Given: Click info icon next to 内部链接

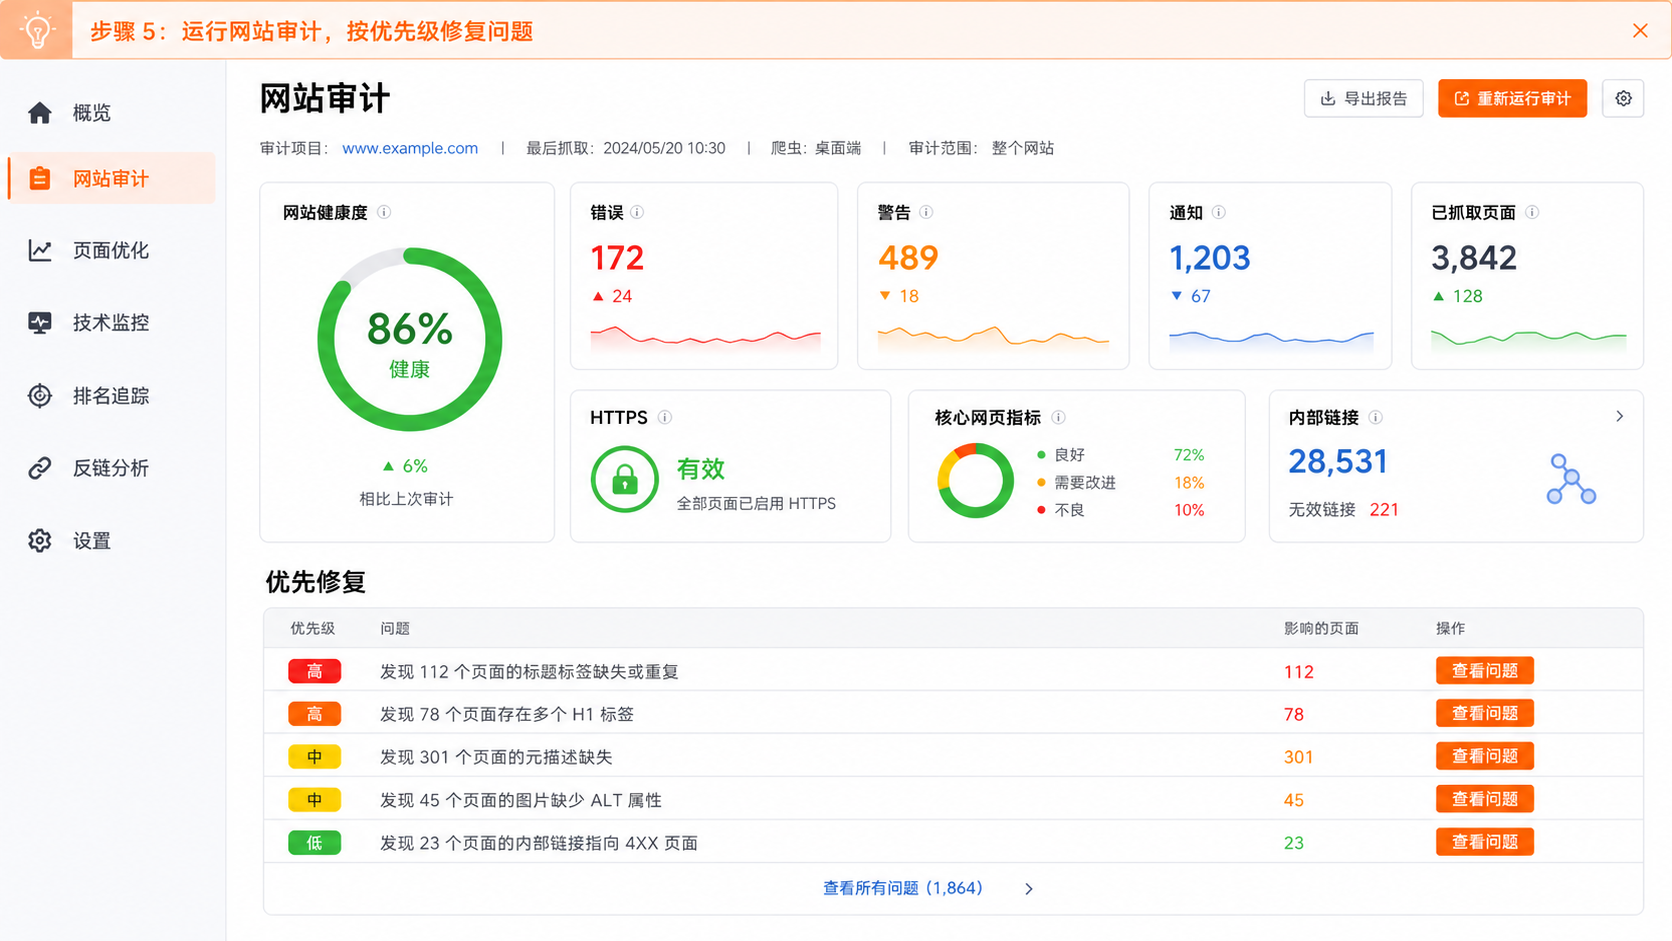Looking at the screenshot, I should click(x=1375, y=417).
